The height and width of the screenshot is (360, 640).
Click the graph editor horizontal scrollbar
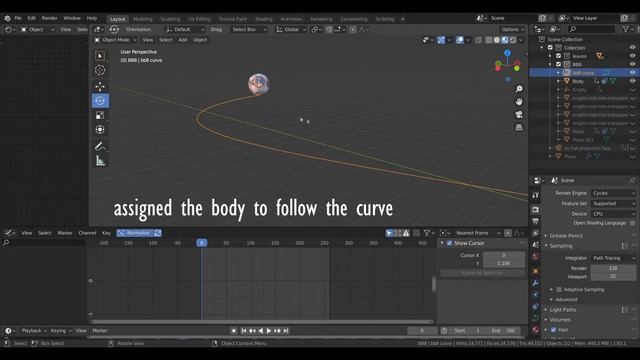tap(261, 322)
